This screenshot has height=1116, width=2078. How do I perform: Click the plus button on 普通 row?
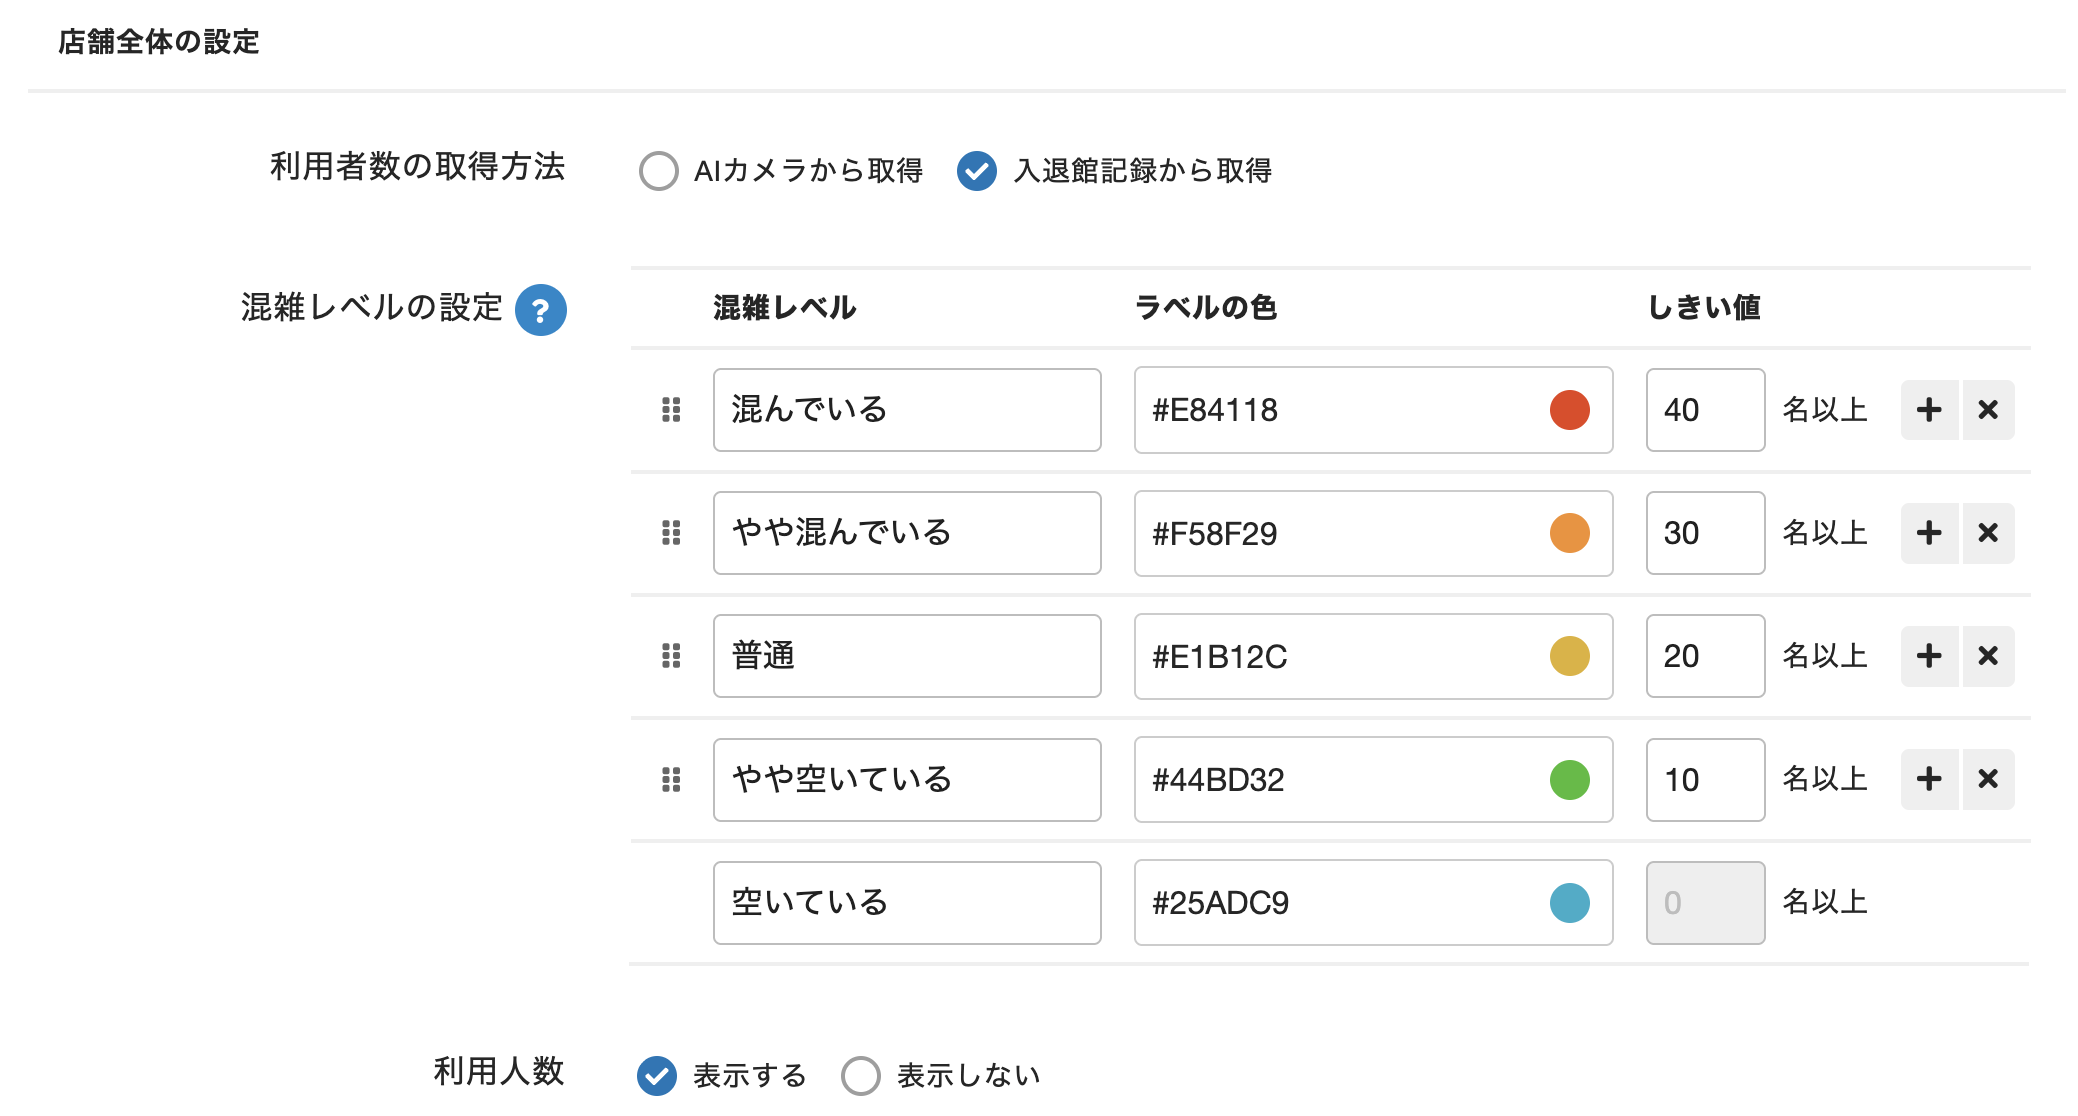[x=1928, y=656]
